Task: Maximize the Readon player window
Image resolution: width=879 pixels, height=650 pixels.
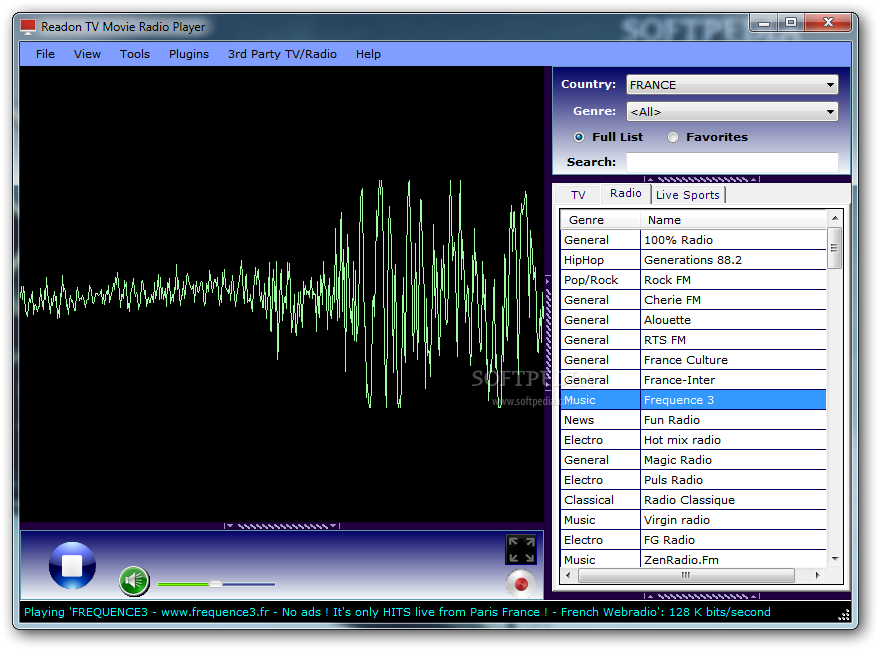Action: (x=791, y=23)
